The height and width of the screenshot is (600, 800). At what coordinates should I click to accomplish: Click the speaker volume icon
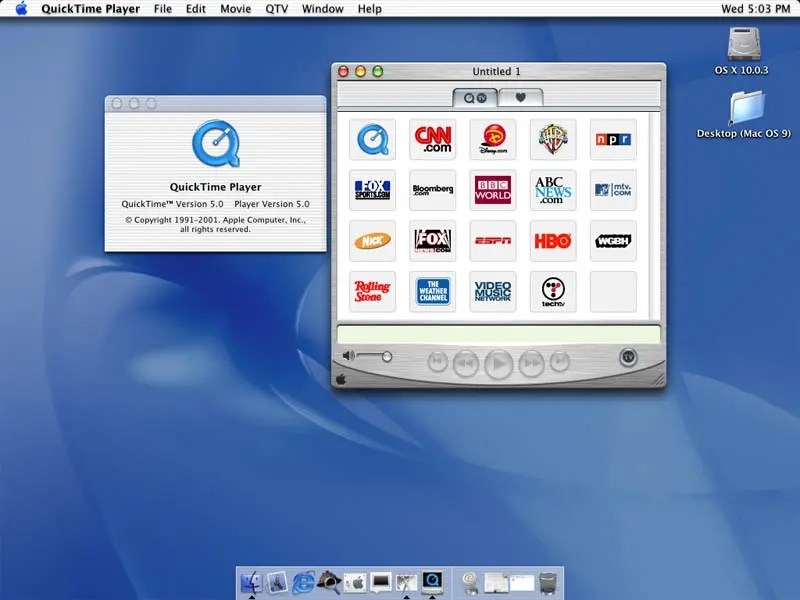point(348,356)
